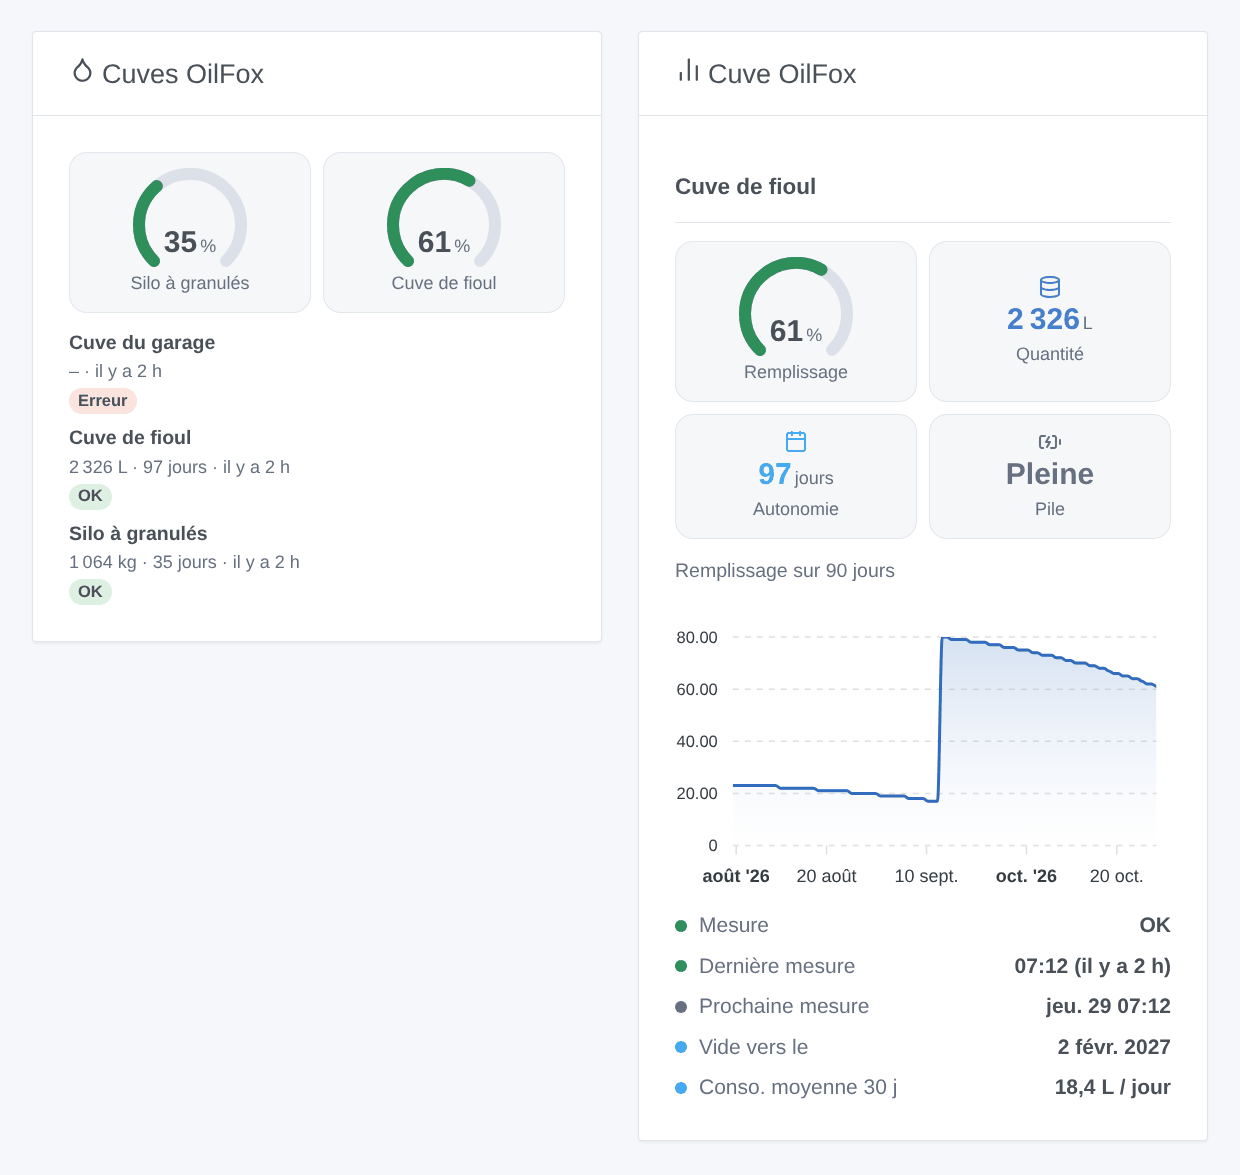The width and height of the screenshot is (1240, 1175).
Task: Click the Conso. moyenne 30 j row label
Action: click(x=798, y=1087)
